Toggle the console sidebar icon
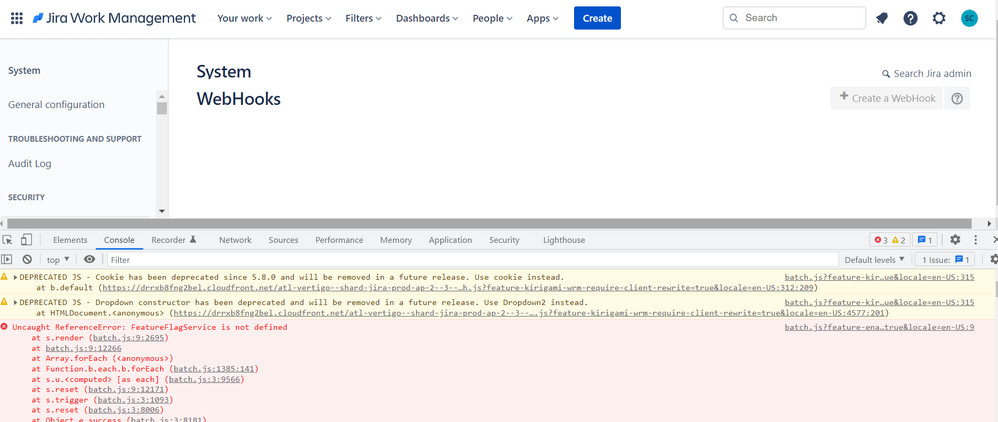This screenshot has width=998, height=422. [6, 259]
